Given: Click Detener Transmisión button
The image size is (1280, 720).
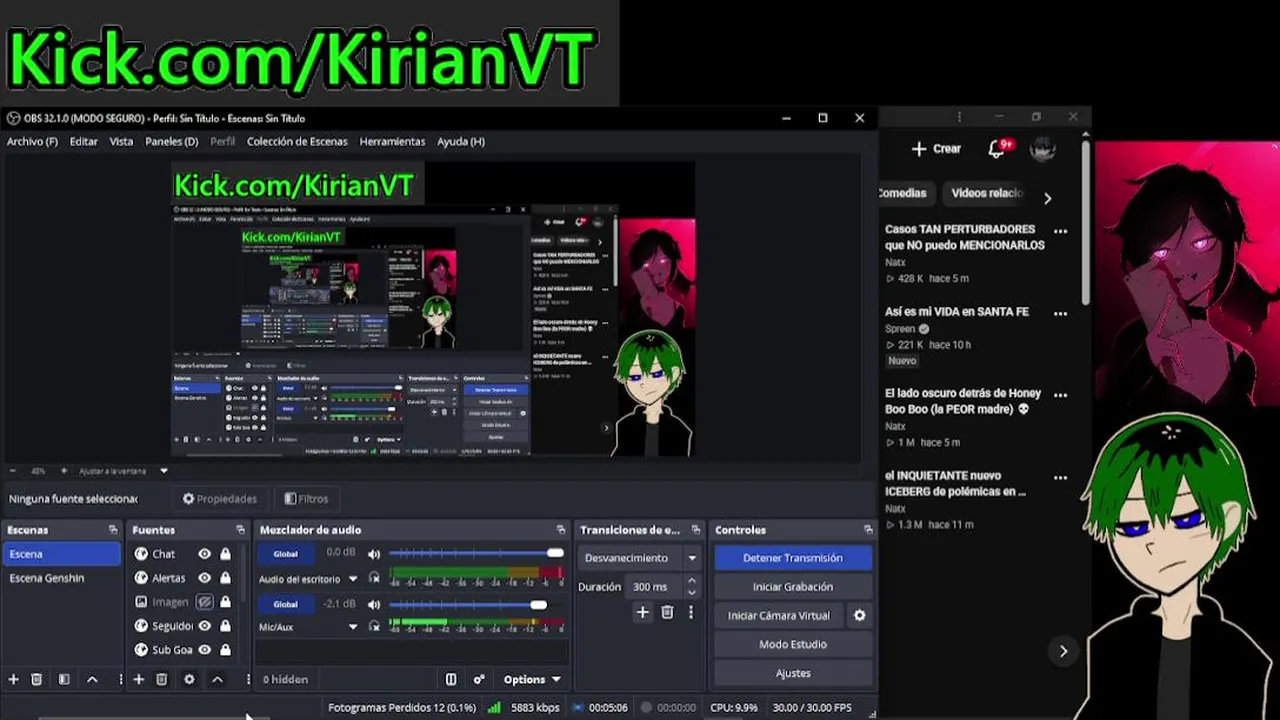Looking at the screenshot, I should [x=793, y=558].
